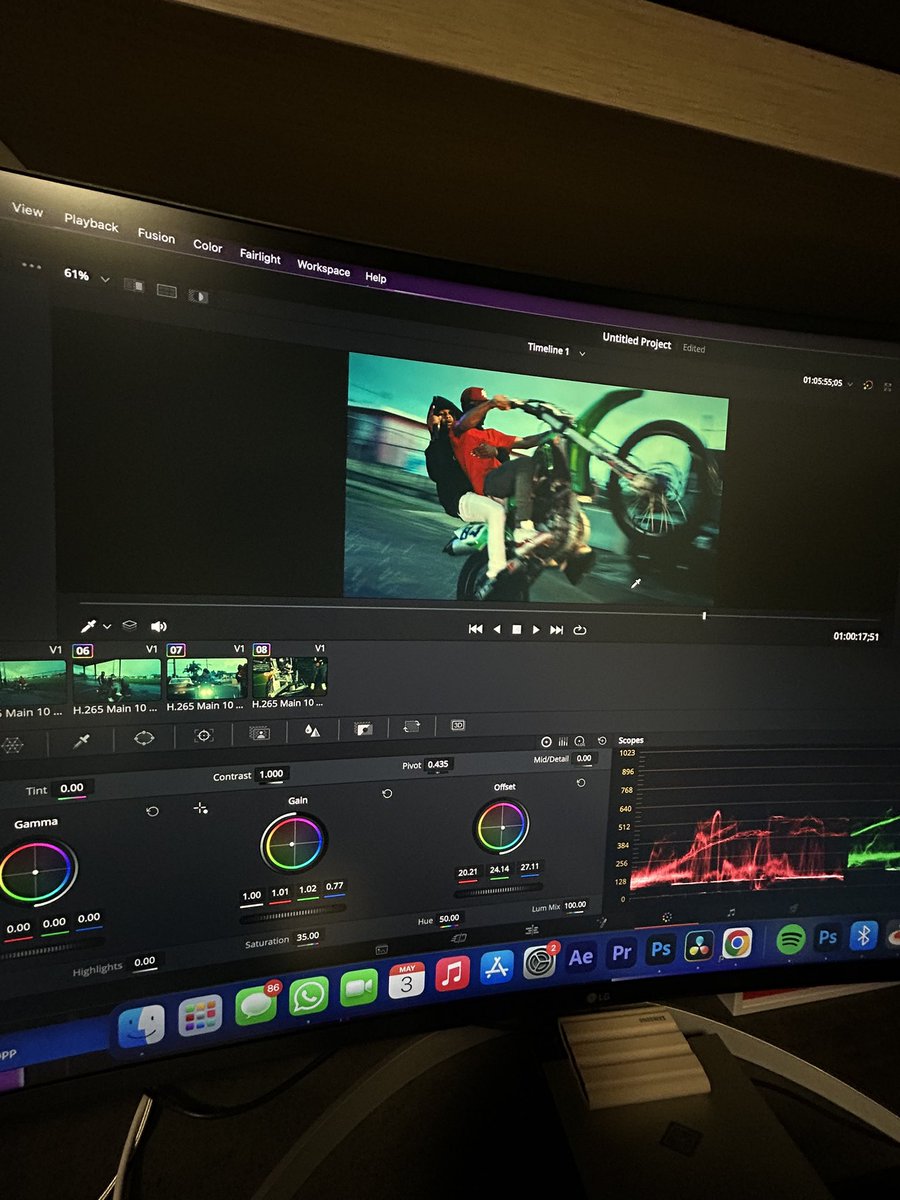The height and width of the screenshot is (1200, 900).
Task: Open the dropdown beside timecode 01:05:55;05
Action: tap(850, 383)
